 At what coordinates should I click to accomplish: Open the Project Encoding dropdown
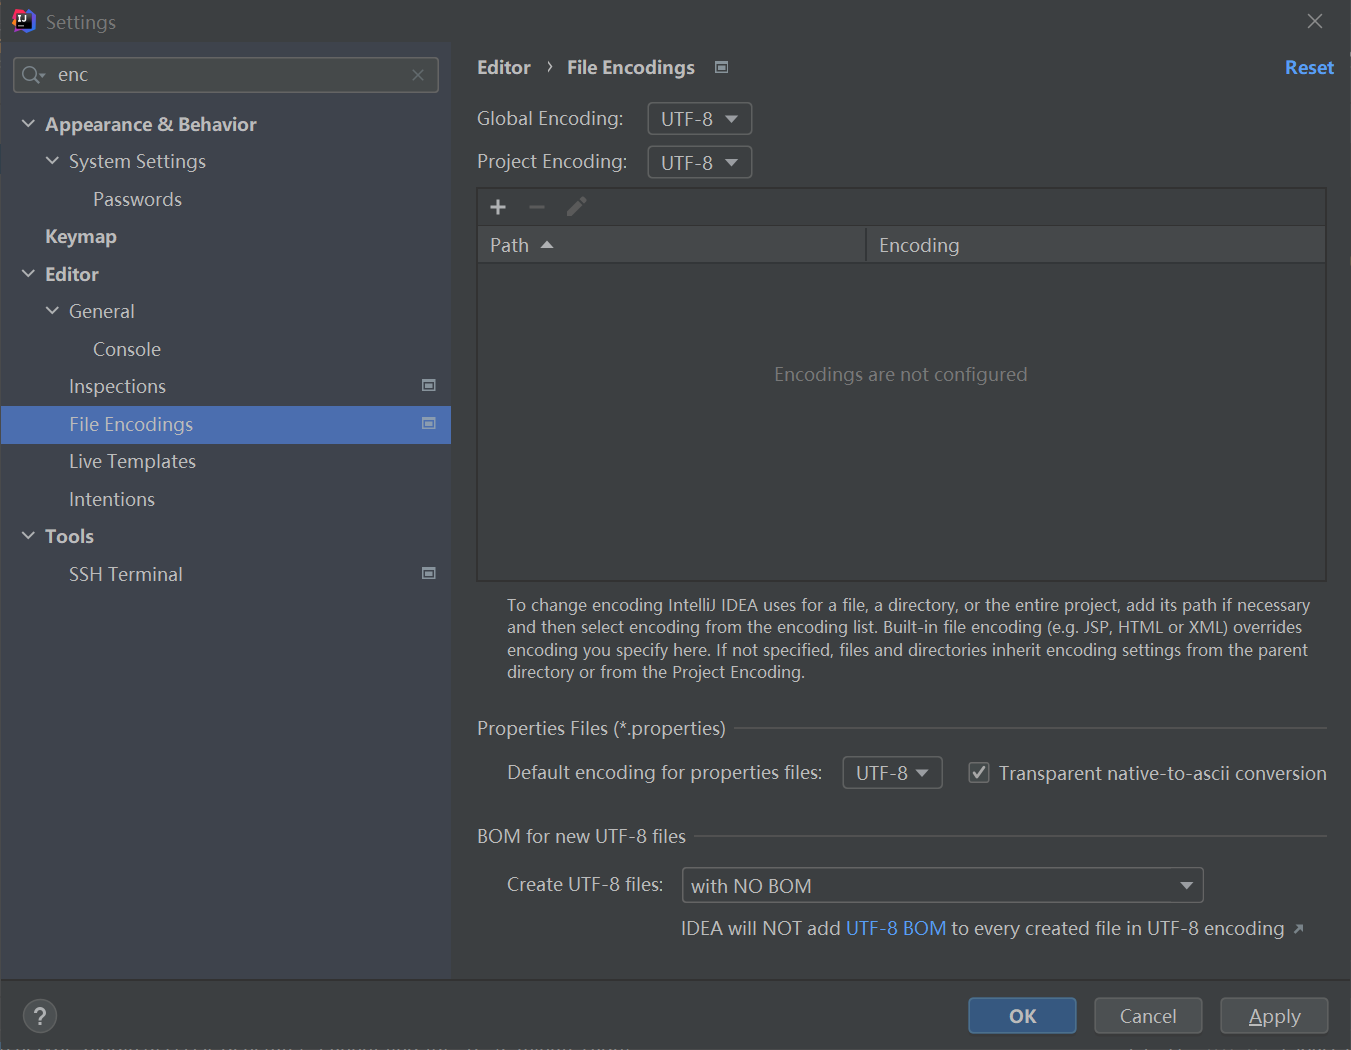(700, 162)
